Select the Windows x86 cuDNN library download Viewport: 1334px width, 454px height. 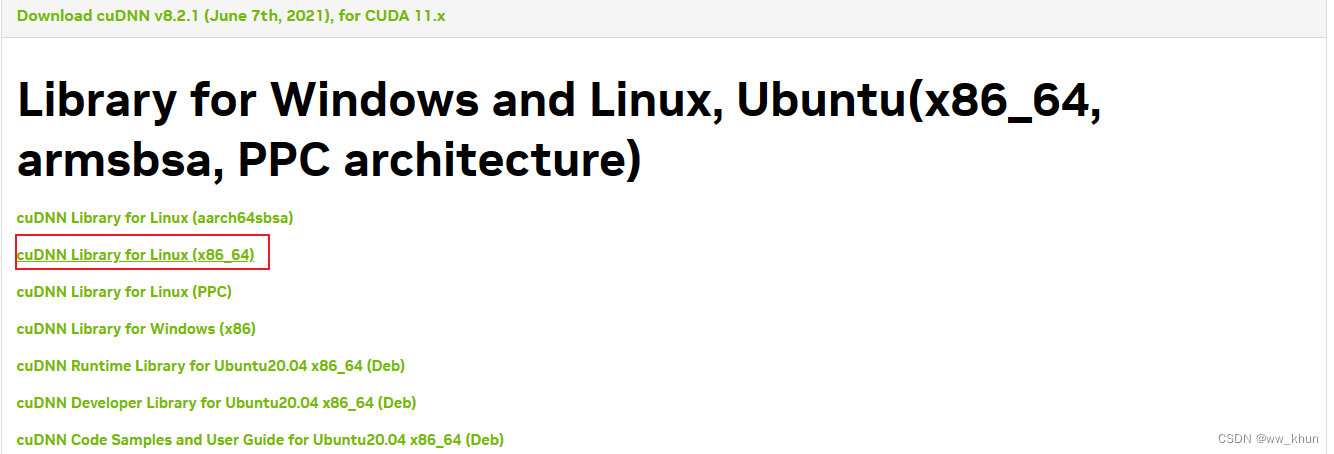pos(137,329)
